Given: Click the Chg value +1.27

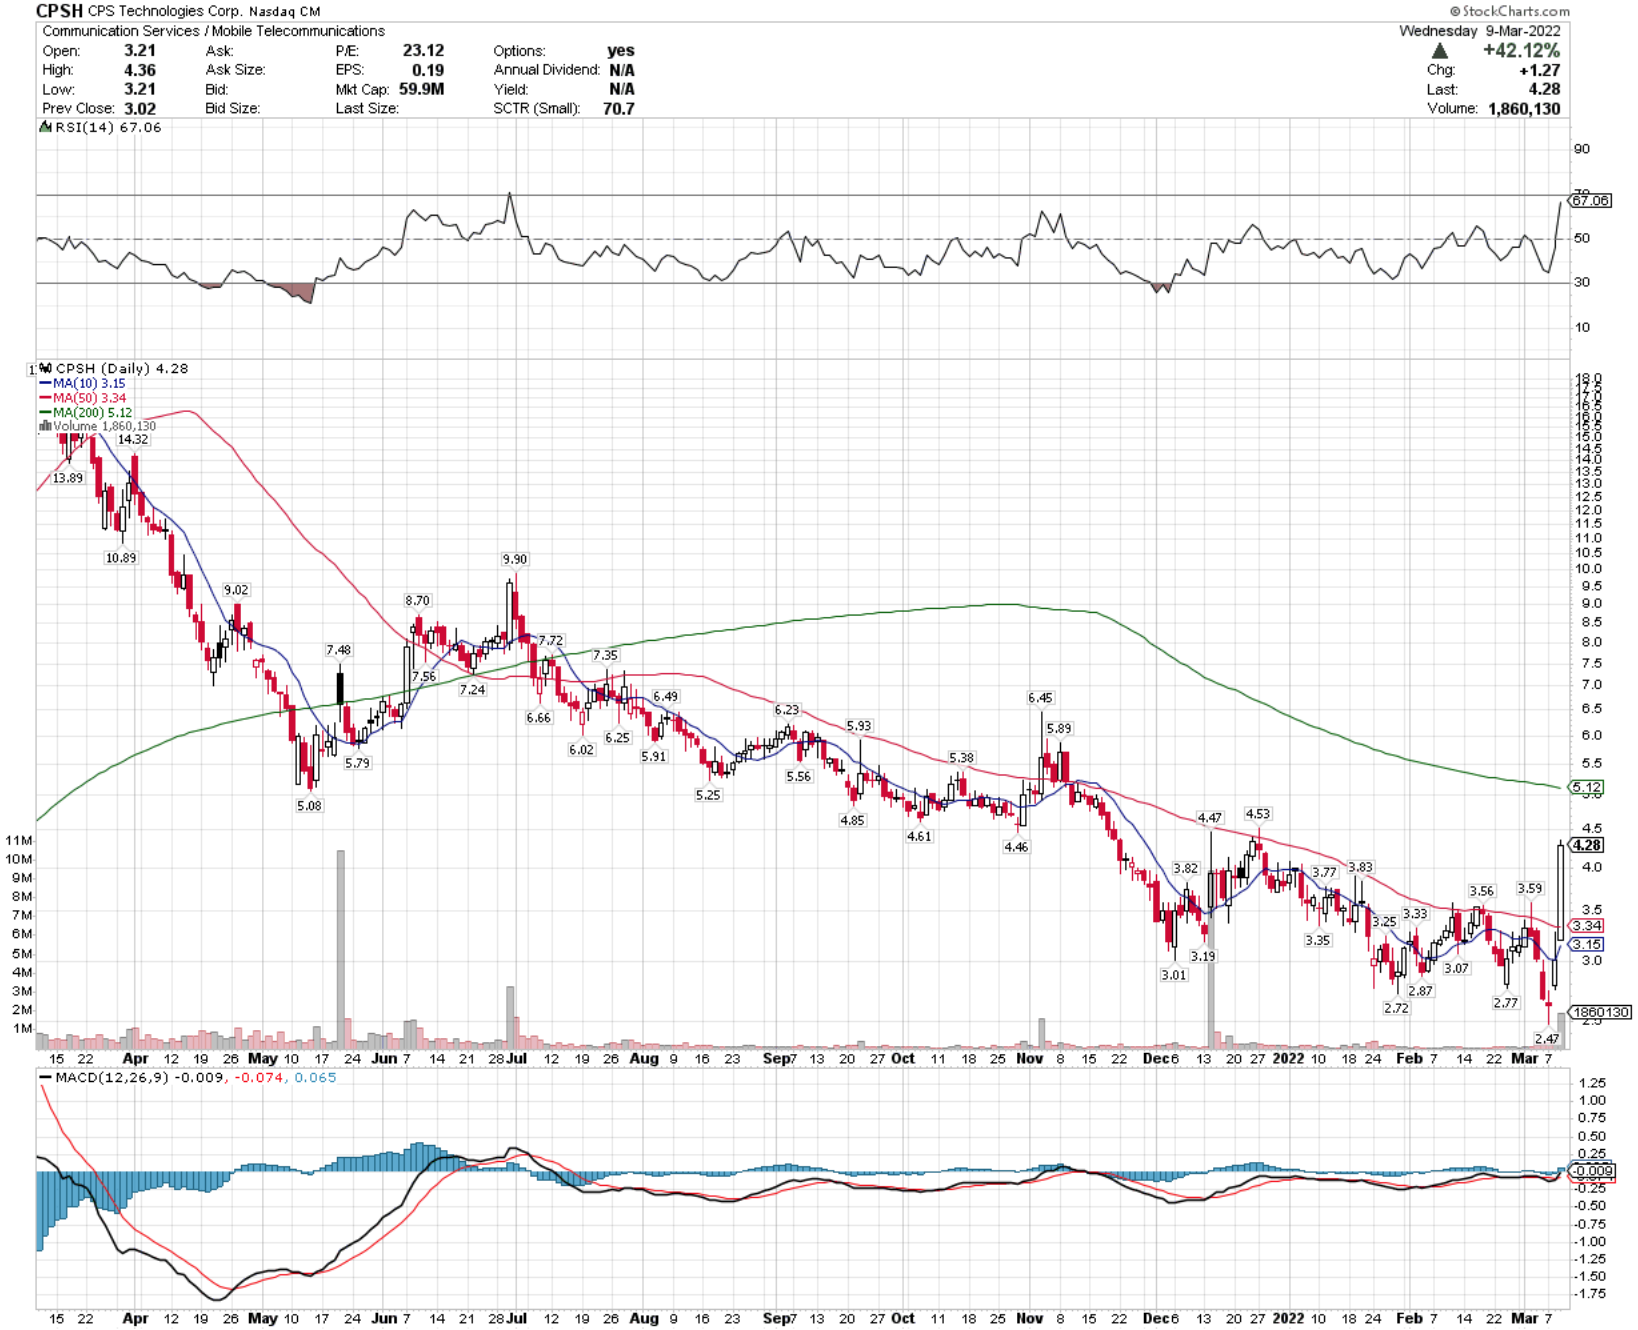Looking at the screenshot, I should [1539, 70].
